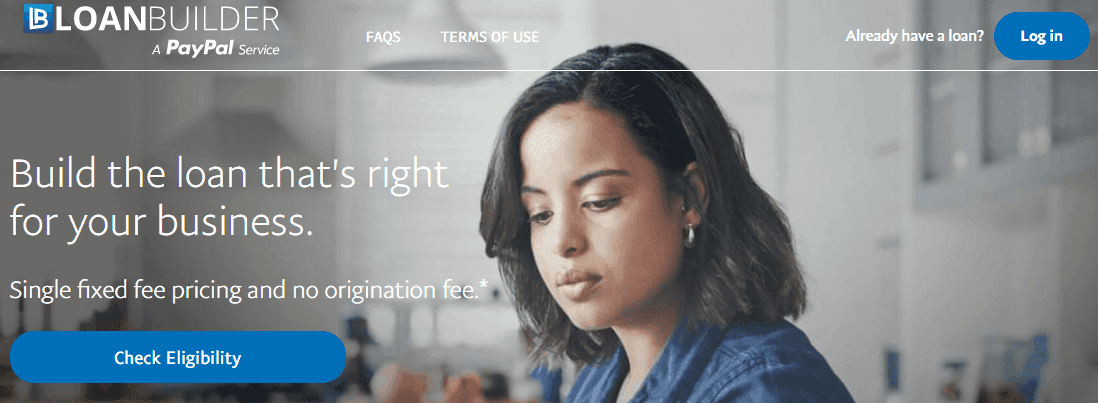Click the word 'Service' in the logo tagline
1098x403 pixels.
258,50
